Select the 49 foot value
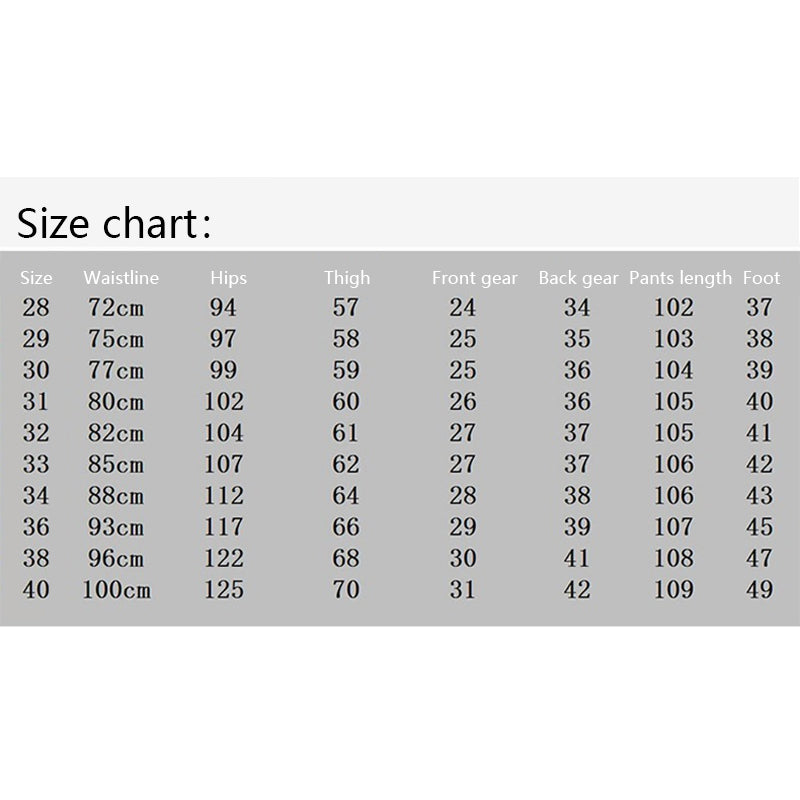 click(x=760, y=590)
